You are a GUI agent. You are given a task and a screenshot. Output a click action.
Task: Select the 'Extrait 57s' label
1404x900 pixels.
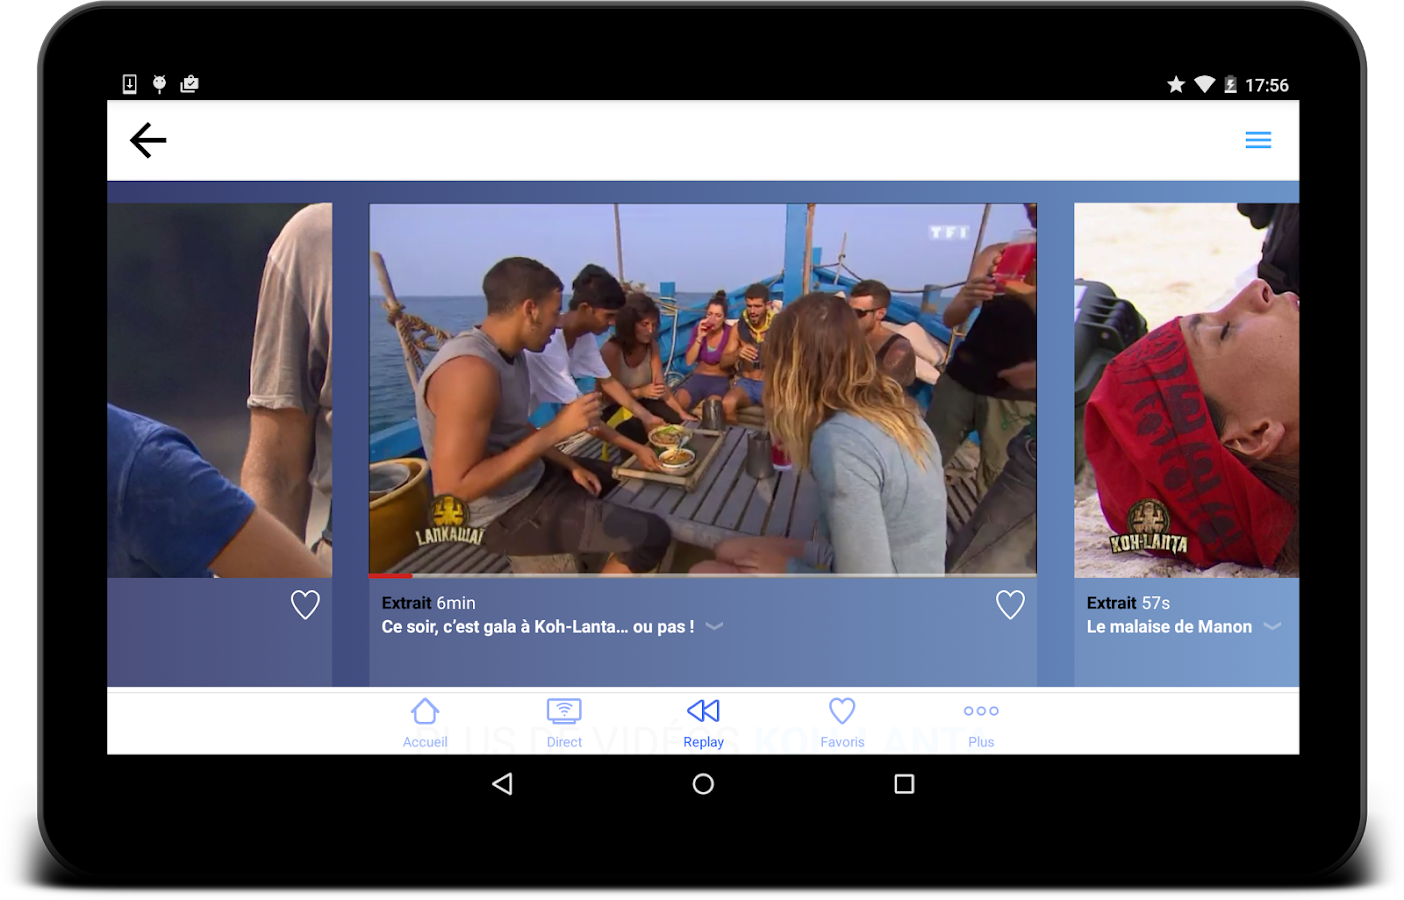point(1128,603)
